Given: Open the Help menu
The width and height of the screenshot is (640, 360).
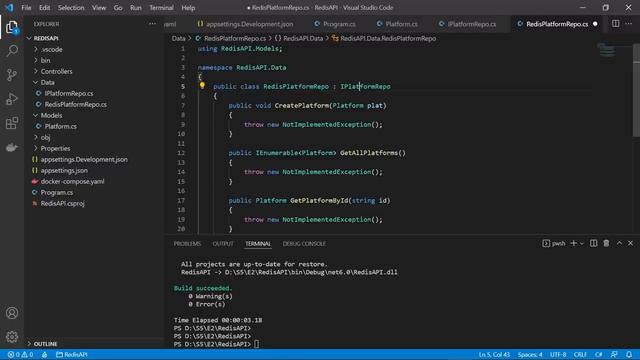Looking at the screenshot, I should pyautogui.click(x=188, y=8).
